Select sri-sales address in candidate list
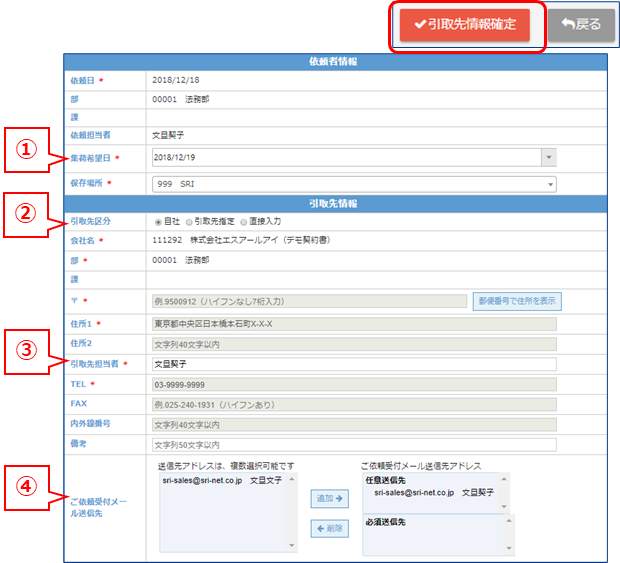Viewport: 620px width, 563px height. (215, 481)
